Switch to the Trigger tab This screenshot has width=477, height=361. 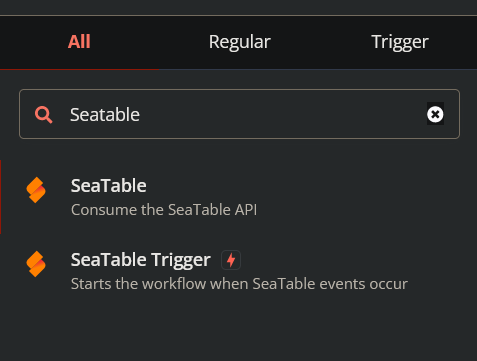(400, 42)
